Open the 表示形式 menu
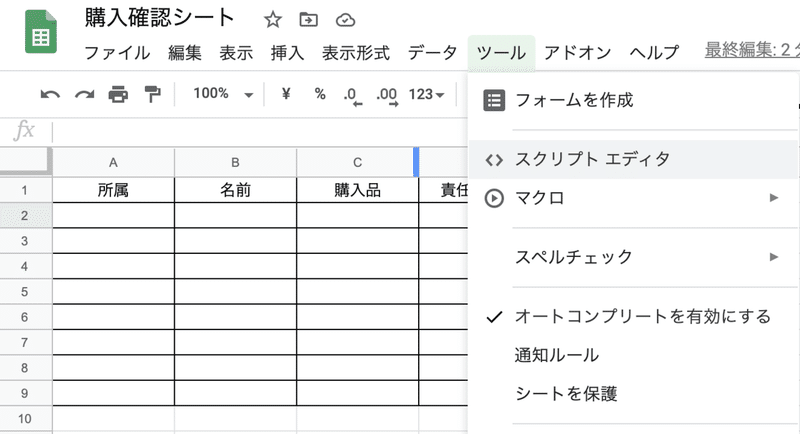Image resolution: width=800 pixels, height=434 pixels. [x=356, y=53]
